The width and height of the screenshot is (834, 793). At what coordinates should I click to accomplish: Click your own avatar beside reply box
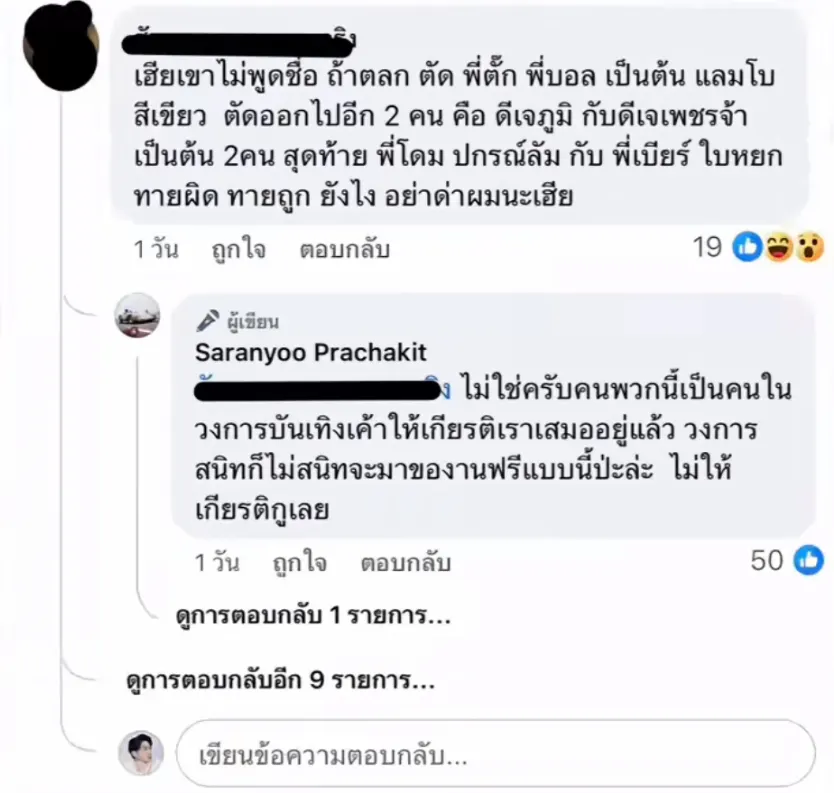click(141, 753)
